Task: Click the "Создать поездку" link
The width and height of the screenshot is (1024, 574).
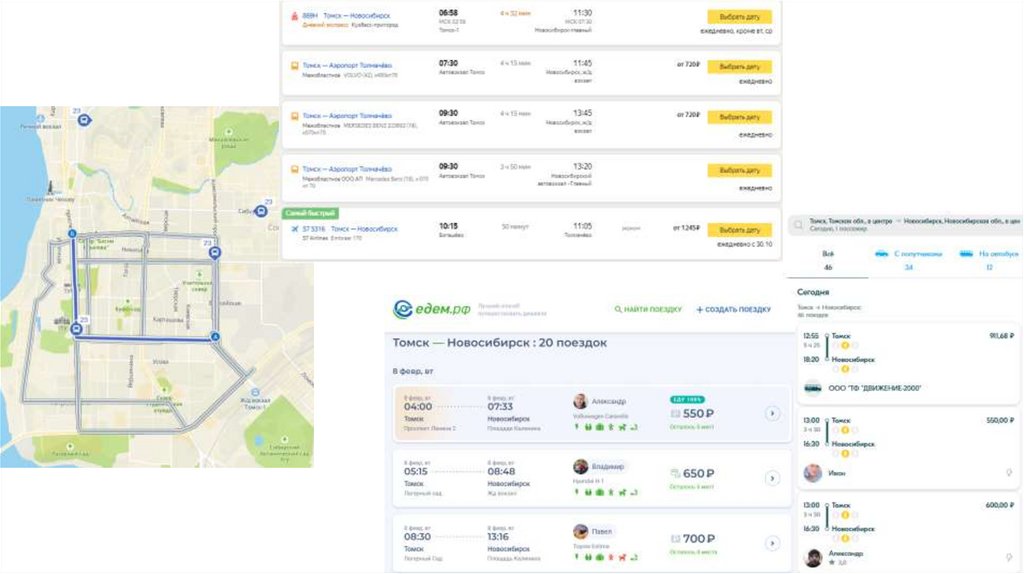Action: click(734, 310)
